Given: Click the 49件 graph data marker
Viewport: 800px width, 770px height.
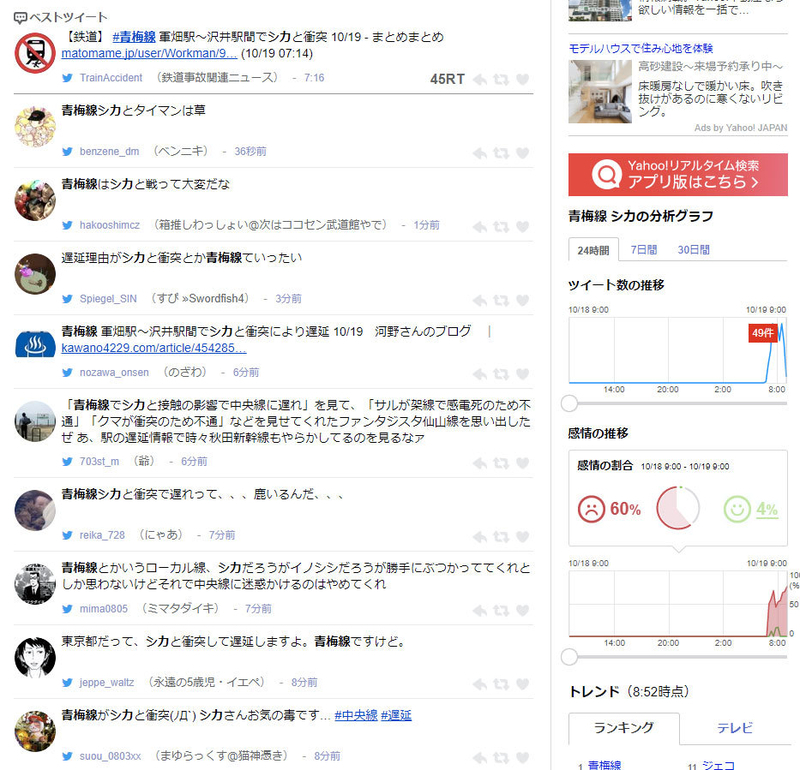Looking at the screenshot, I should click(763, 333).
